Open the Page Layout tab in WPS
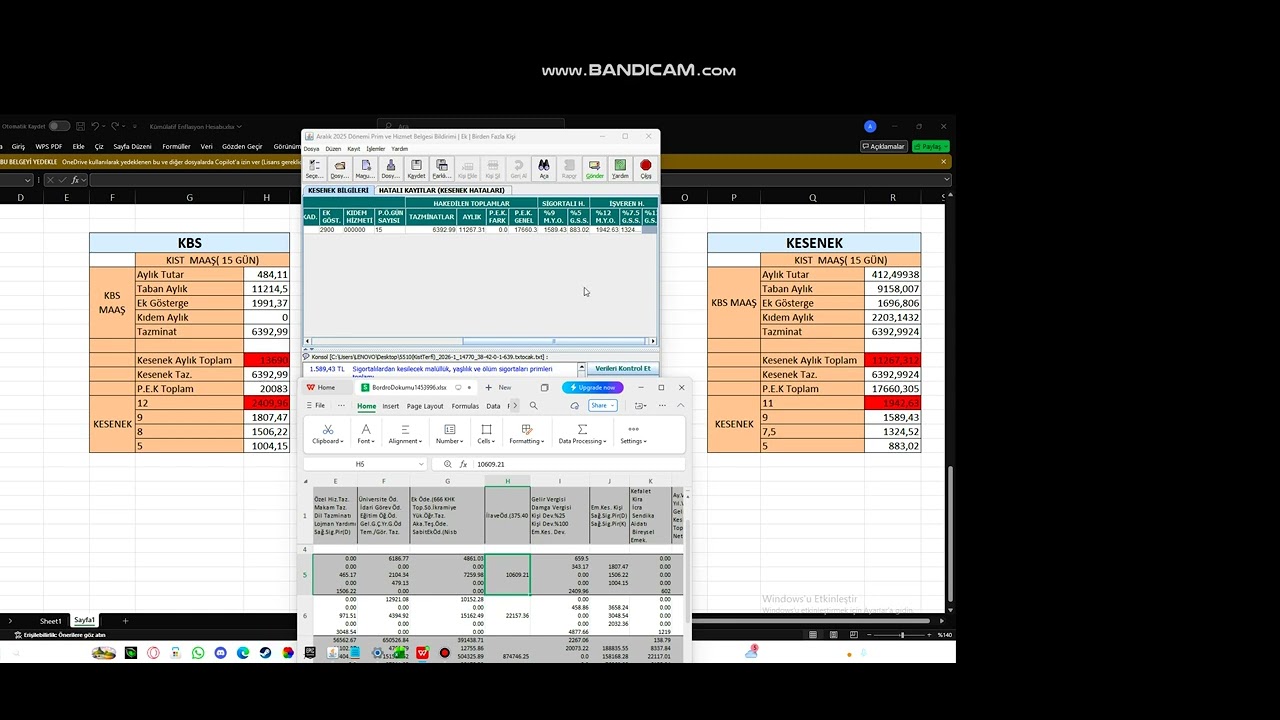The height and width of the screenshot is (720, 1280). (x=425, y=406)
